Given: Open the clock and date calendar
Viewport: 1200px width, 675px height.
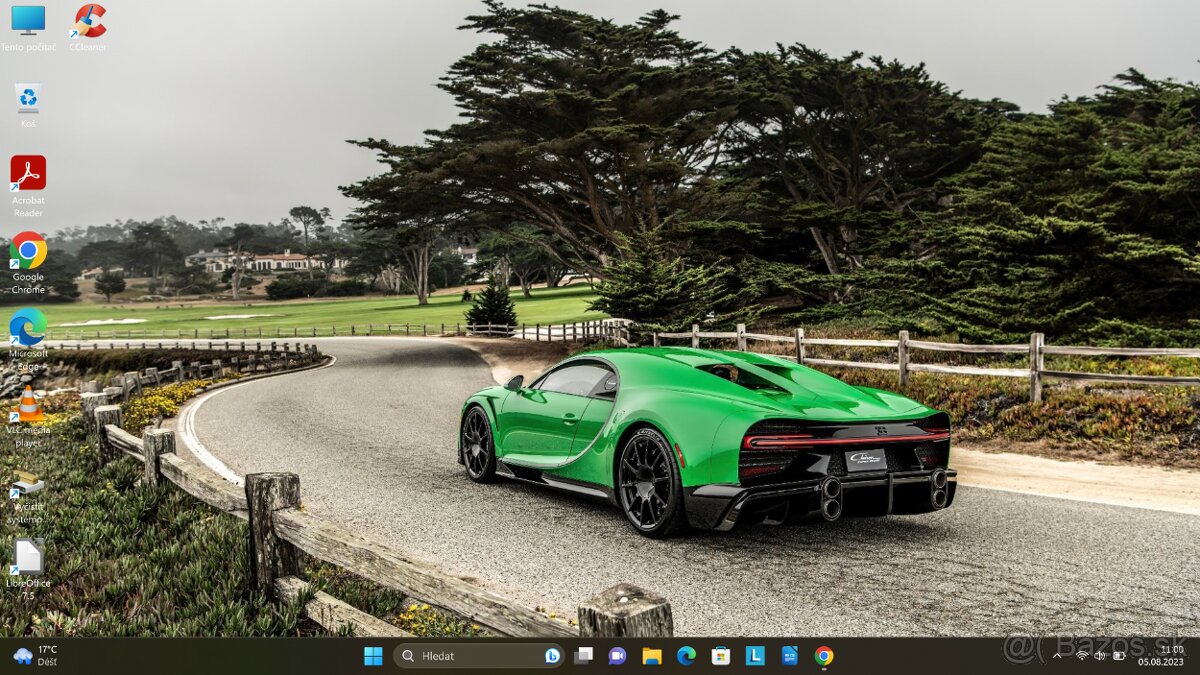Looking at the screenshot, I should pyautogui.click(x=1171, y=656).
